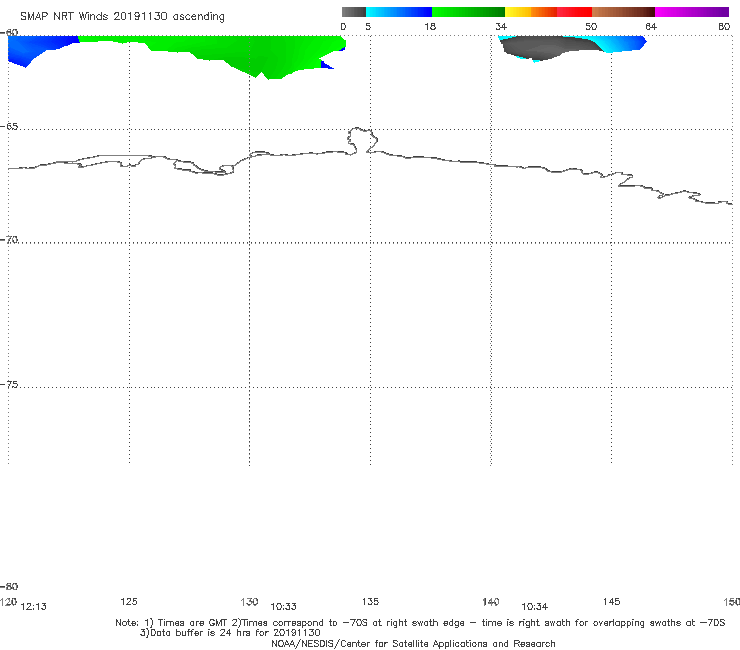Click the 'Note: 1) Times are GMT' line
The width and height of the screenshot is (740, 650).
point(420,623)
